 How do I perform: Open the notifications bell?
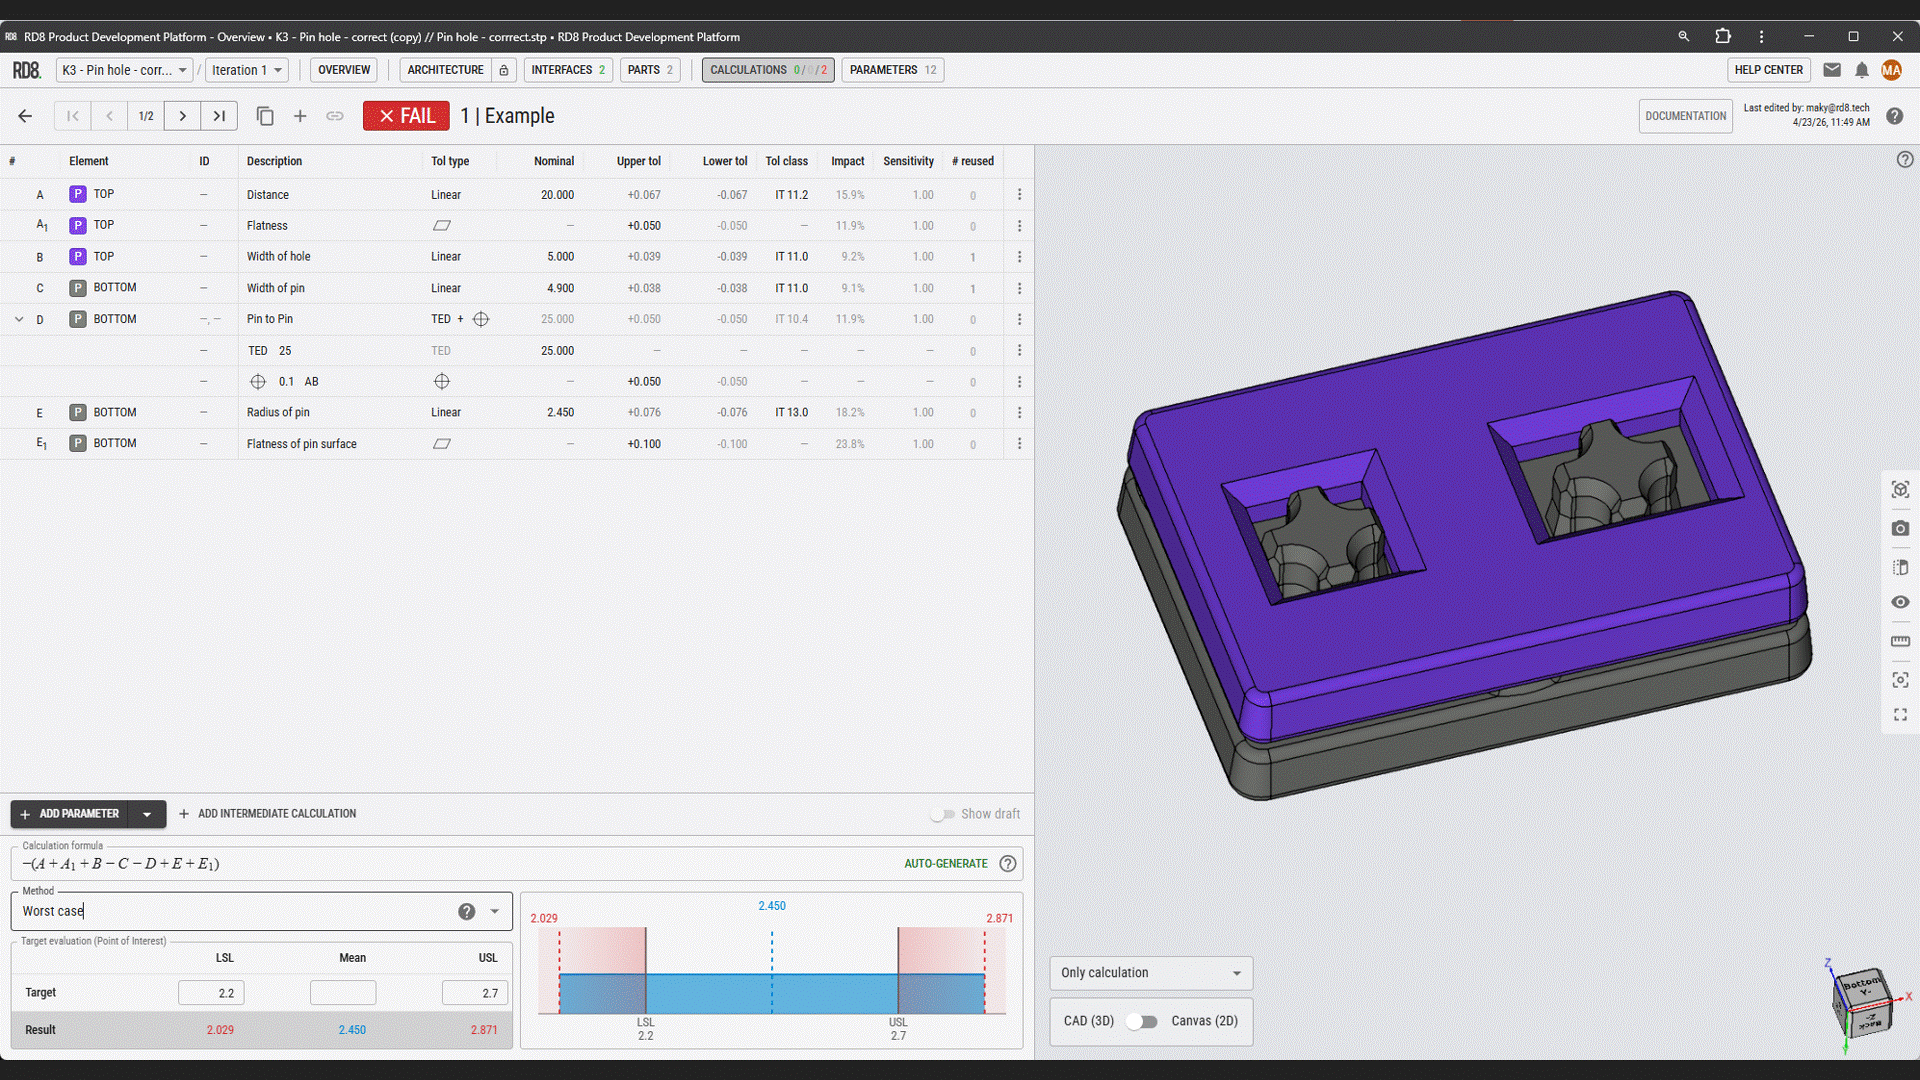(1862, 70)
